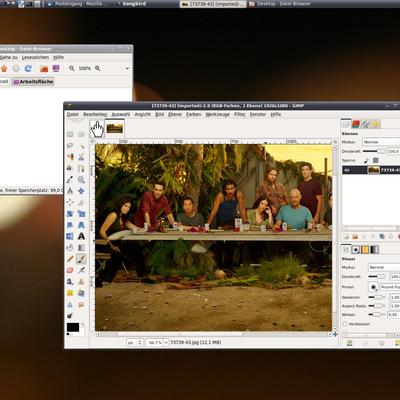Select the Rectangle Select tool in GIMP
Screen dimensions: 400x400
[70, 134]
